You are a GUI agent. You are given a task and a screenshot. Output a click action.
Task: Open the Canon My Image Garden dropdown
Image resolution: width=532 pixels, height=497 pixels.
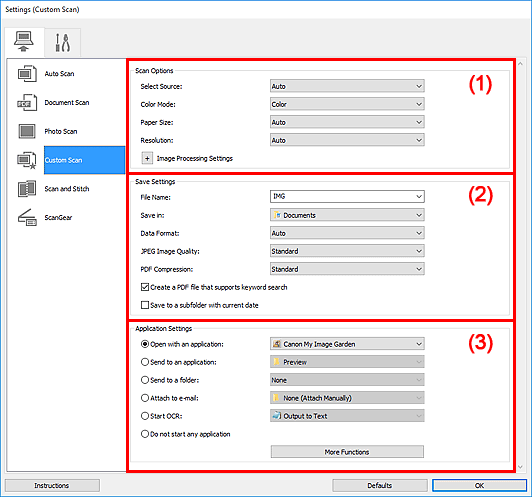point(347,344)
